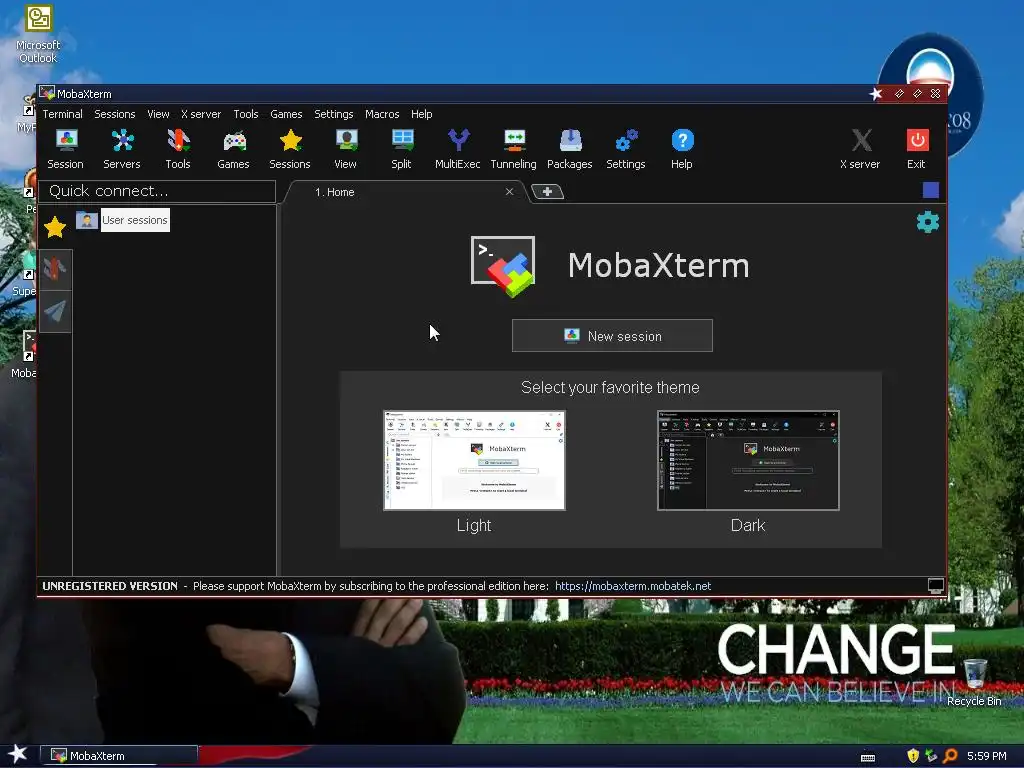Open the Servers toolbar icon
Viewport: 1024px width, 768px height.
(121, 149)
